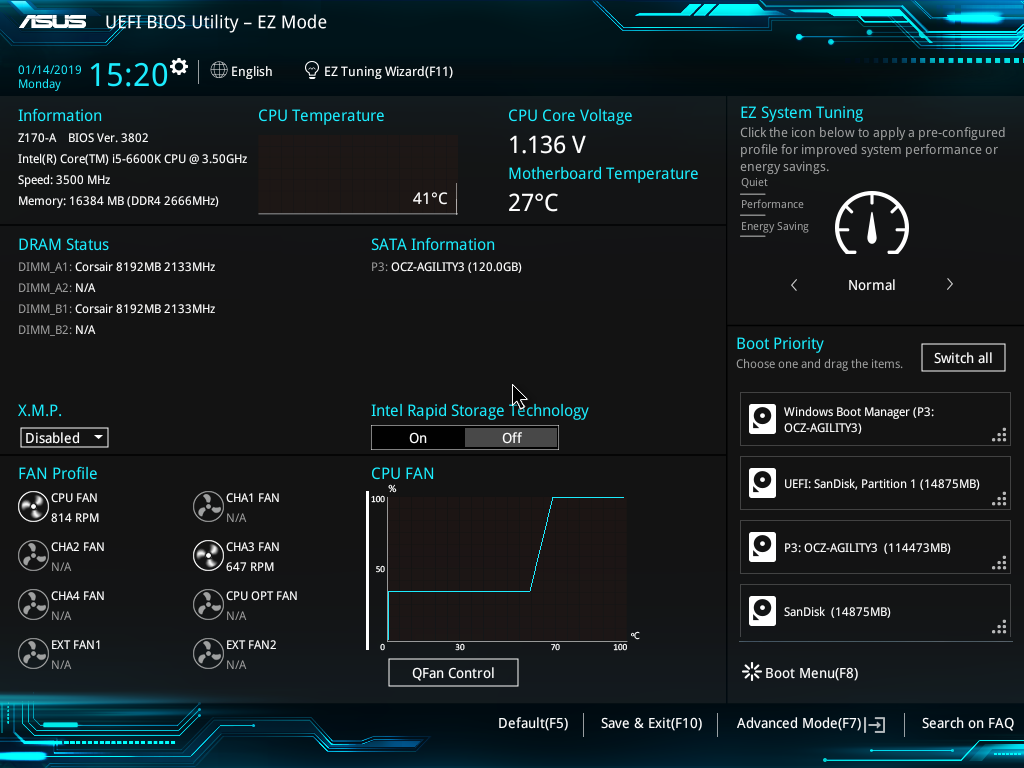Click the gear icon beside the clock

click(x=179, y=67)
